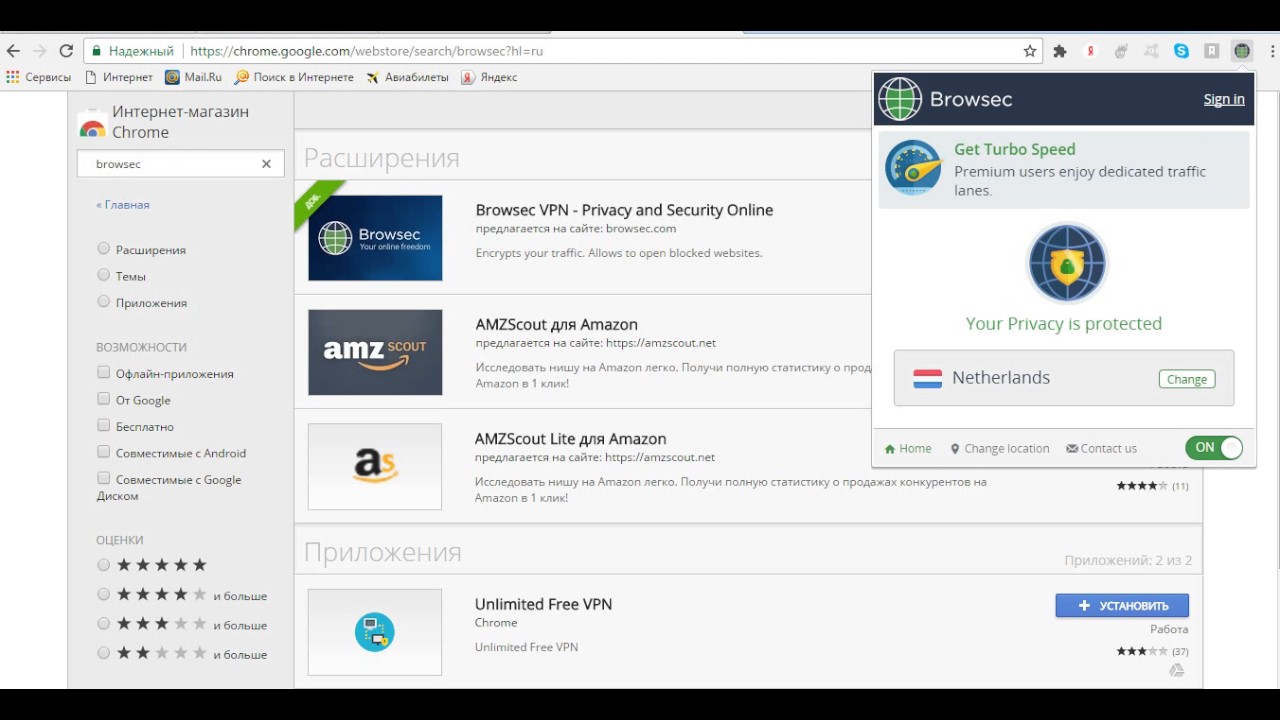Click the УСТАНОВИТЬ install button
Image resolution: width=1280 pixels, height=720 pixels.
pos(1122,605)
